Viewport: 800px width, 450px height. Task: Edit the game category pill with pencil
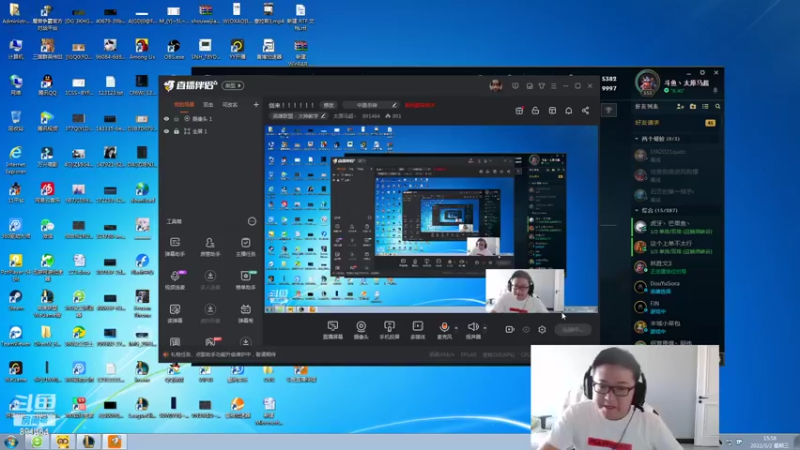(x=370, y=105)
